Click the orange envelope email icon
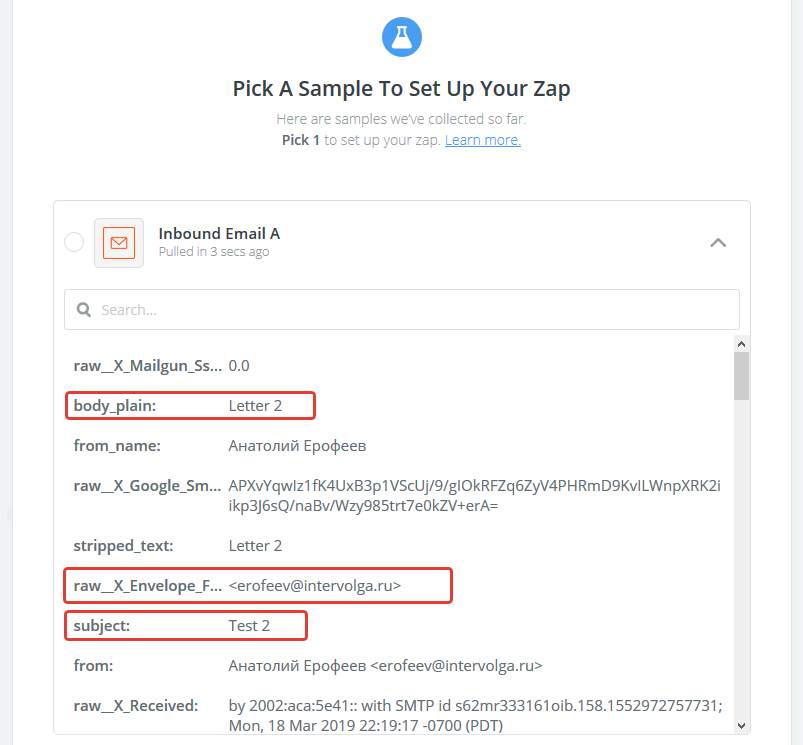803x745 pixels. click(119, 243)
